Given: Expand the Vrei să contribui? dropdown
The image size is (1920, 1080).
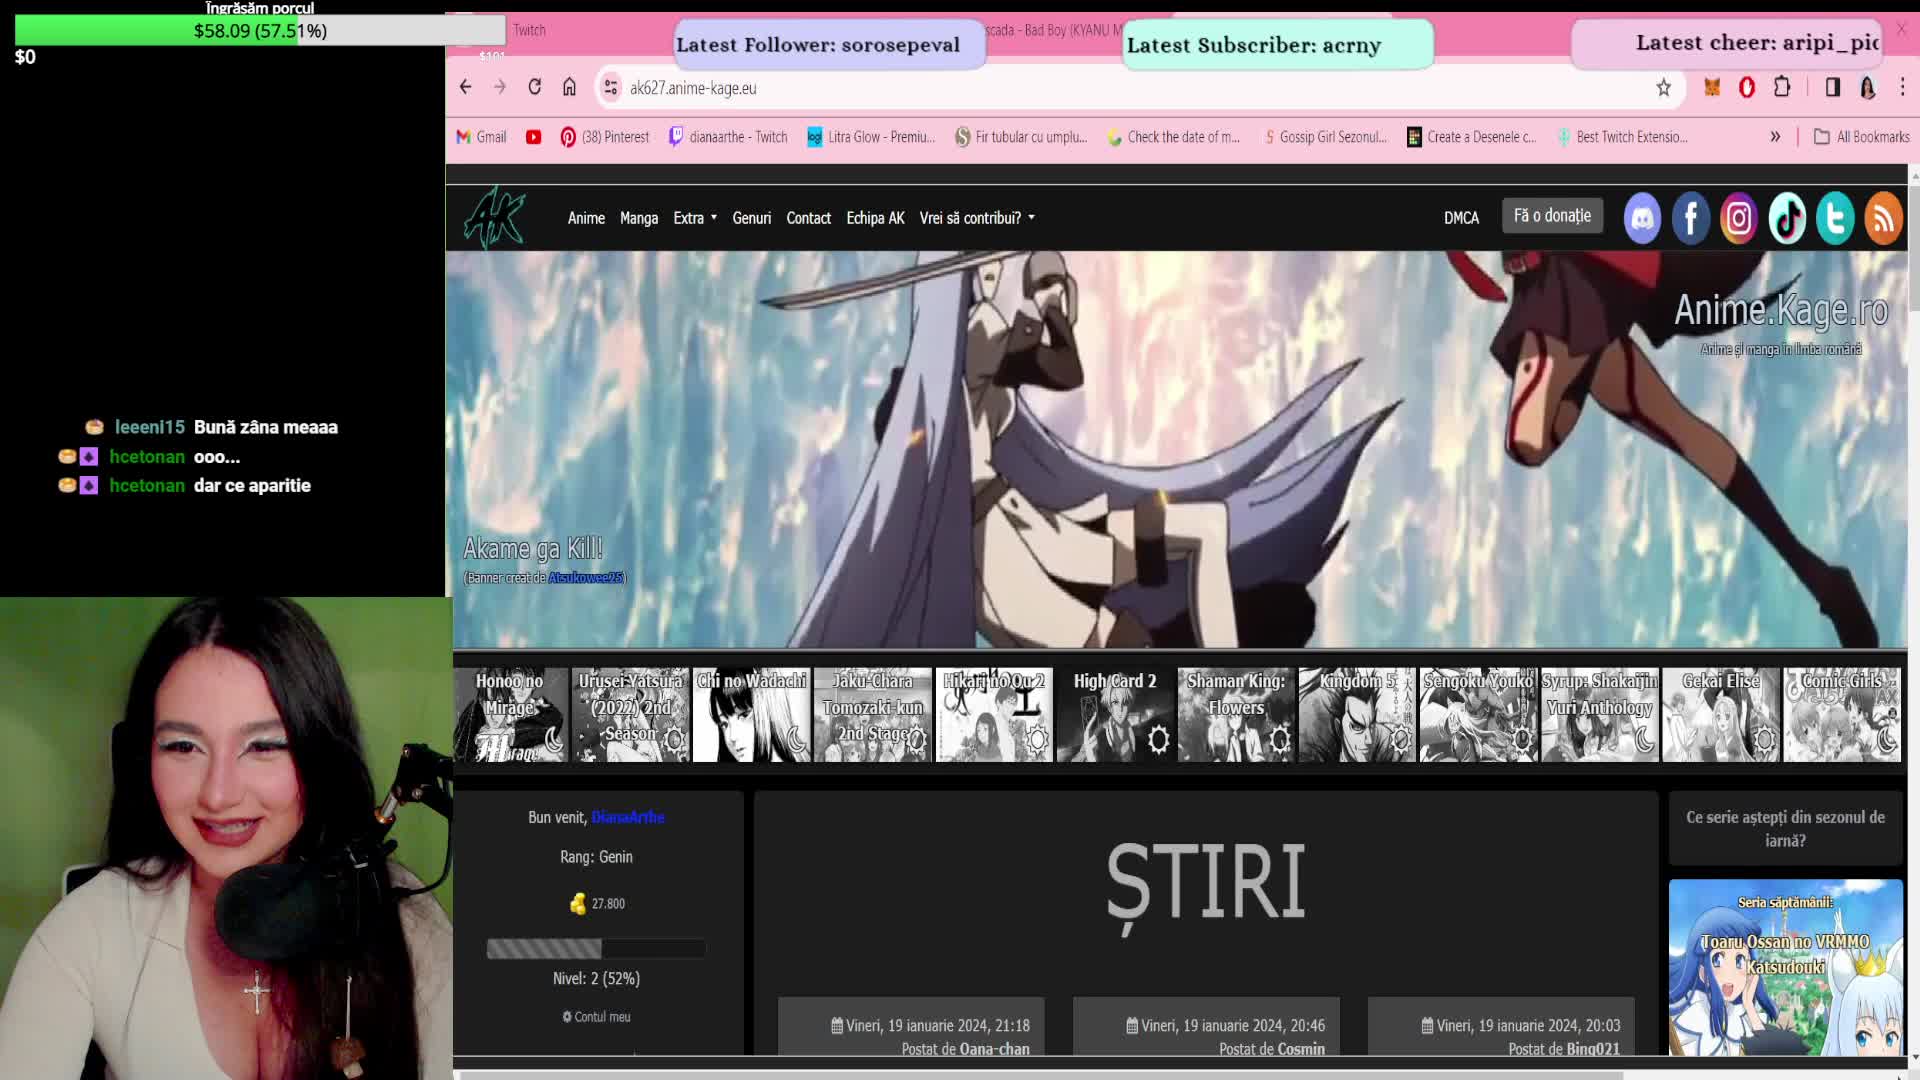Looking at the screenshot, I should pyautogui.click(x=977, y=218).
